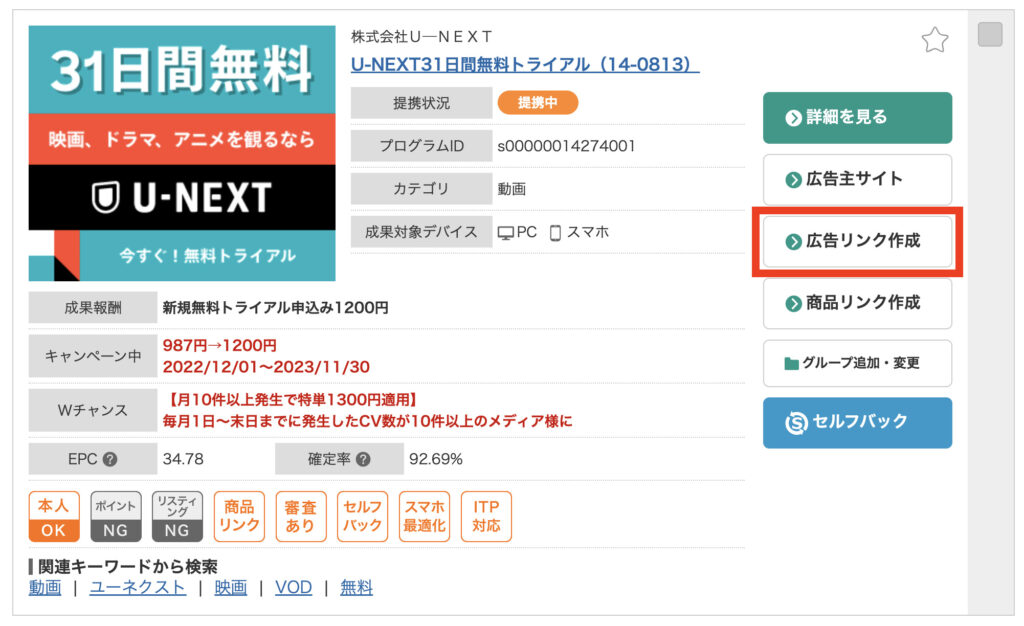Click the 成果報酬 label
This screenshot has width=1024, height=626.
93,307
